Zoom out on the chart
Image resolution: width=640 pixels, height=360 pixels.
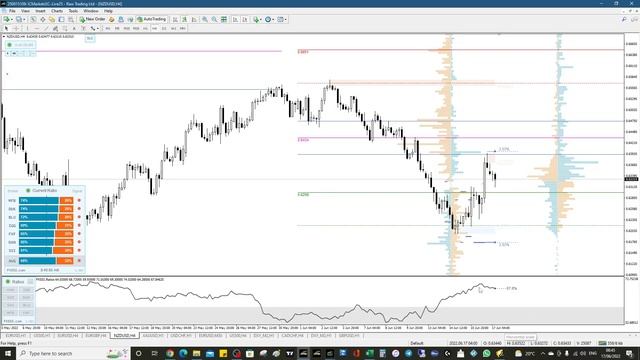214,19
